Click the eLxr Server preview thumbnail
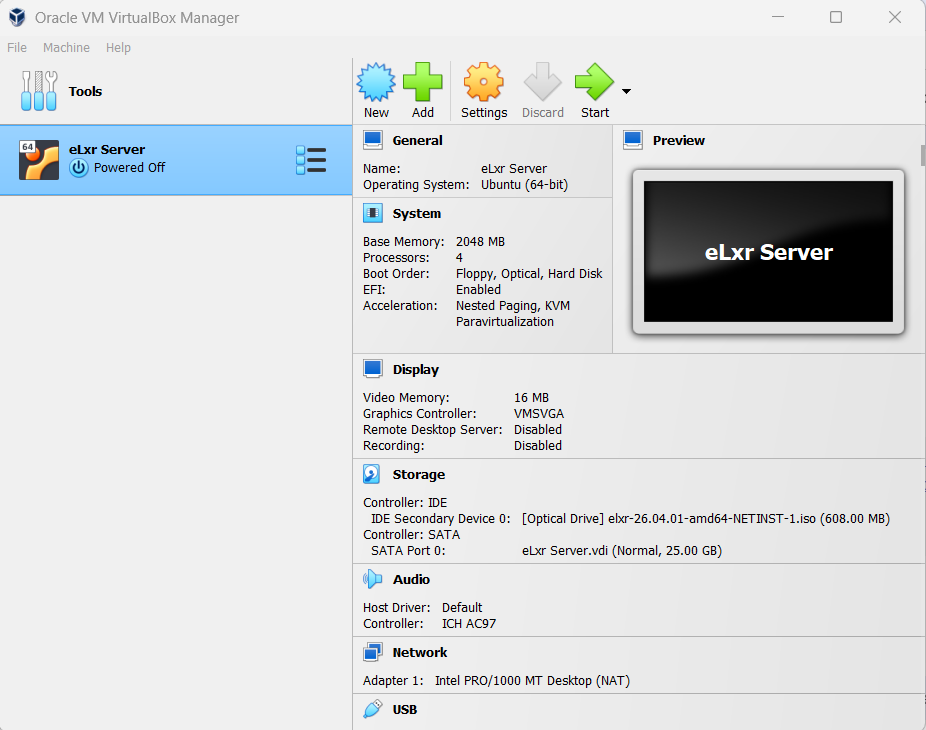 tap(767, 252)
